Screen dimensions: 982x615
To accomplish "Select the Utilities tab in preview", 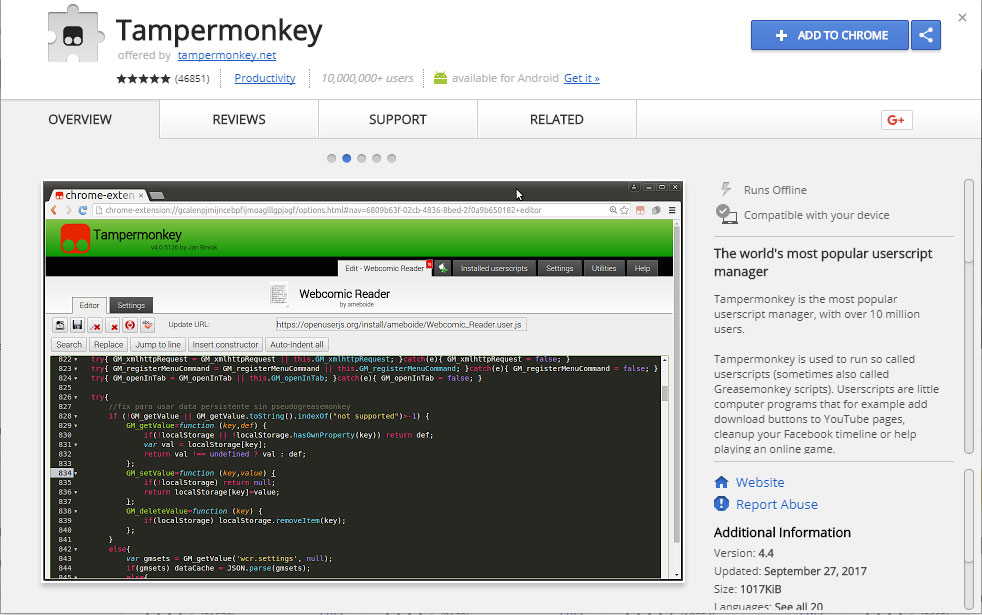I will [604, 268].
